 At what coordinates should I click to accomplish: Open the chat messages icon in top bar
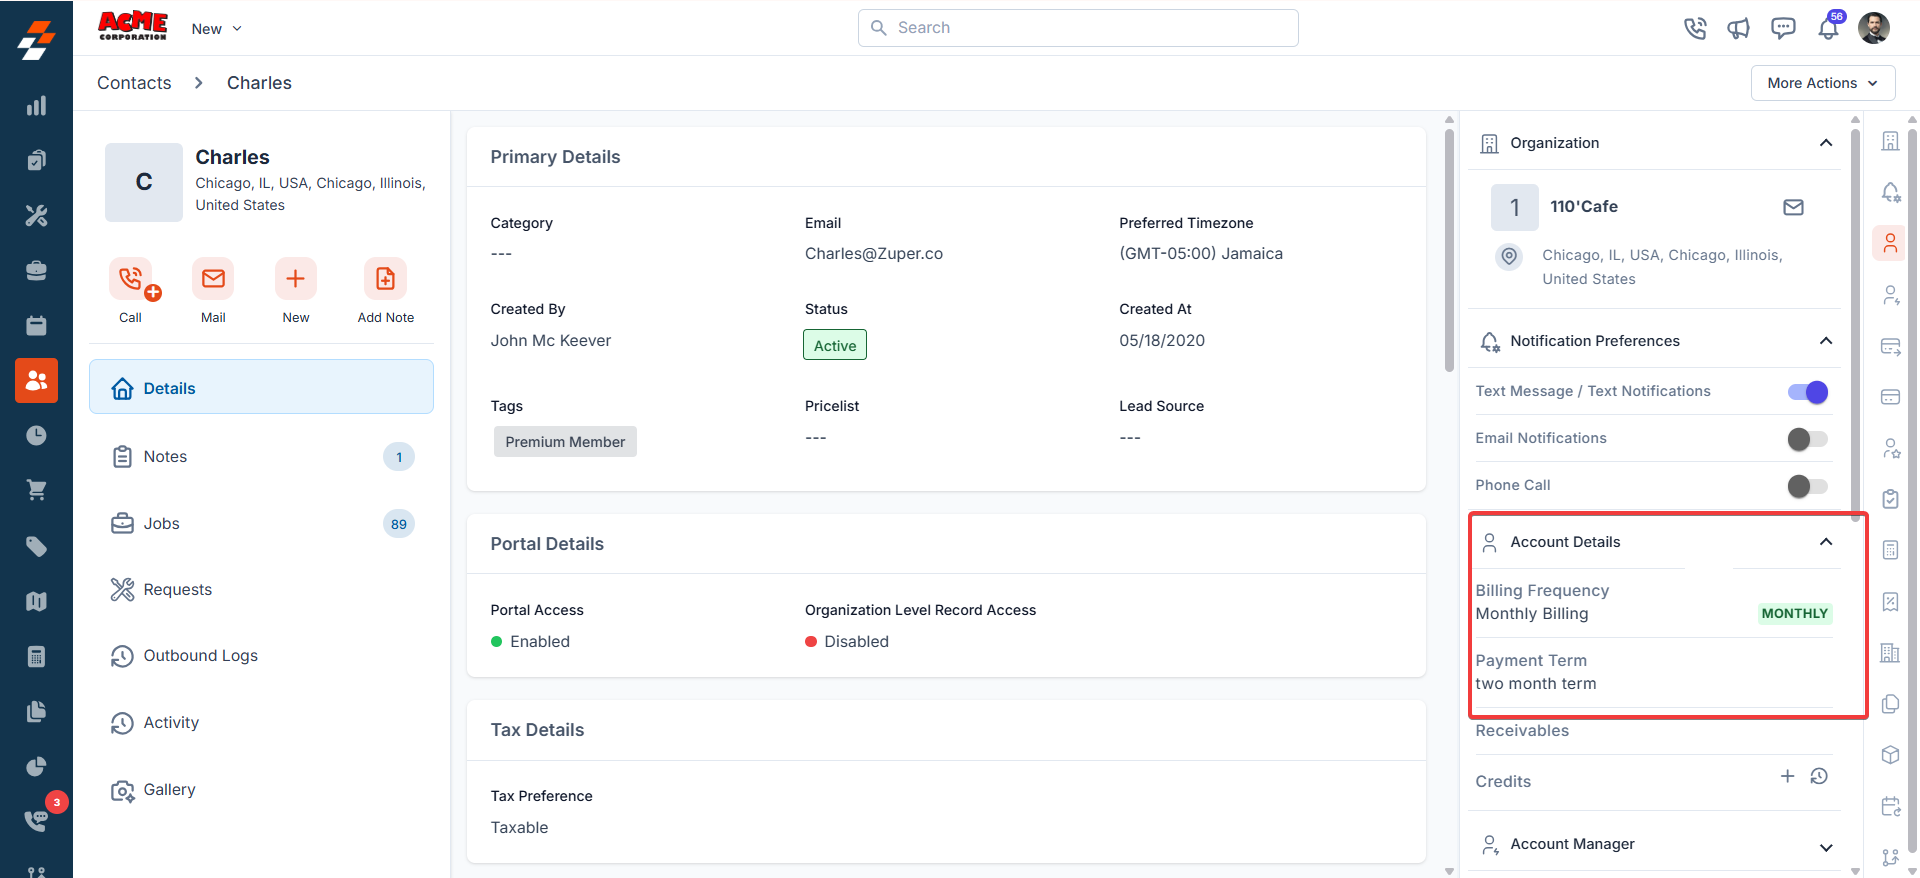pyautogui.click(x=1783, y=28)
